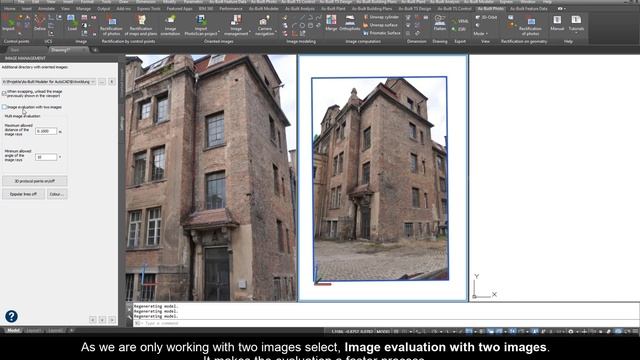Expand Import PhotoScan project dropdown arrow

click(x=219, y=31)
